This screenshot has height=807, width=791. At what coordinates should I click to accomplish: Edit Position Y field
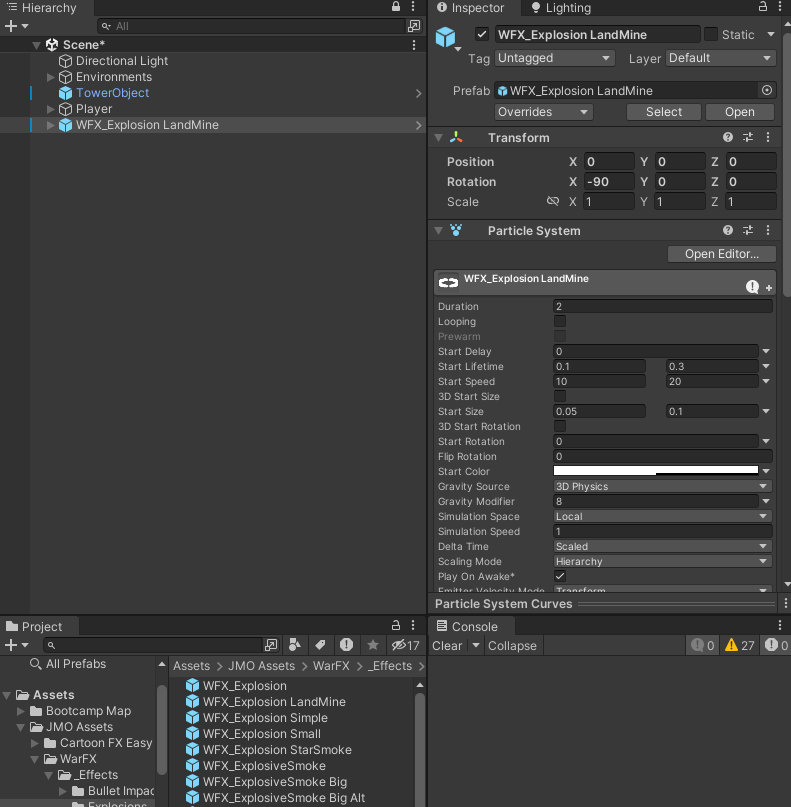point(680,162)
